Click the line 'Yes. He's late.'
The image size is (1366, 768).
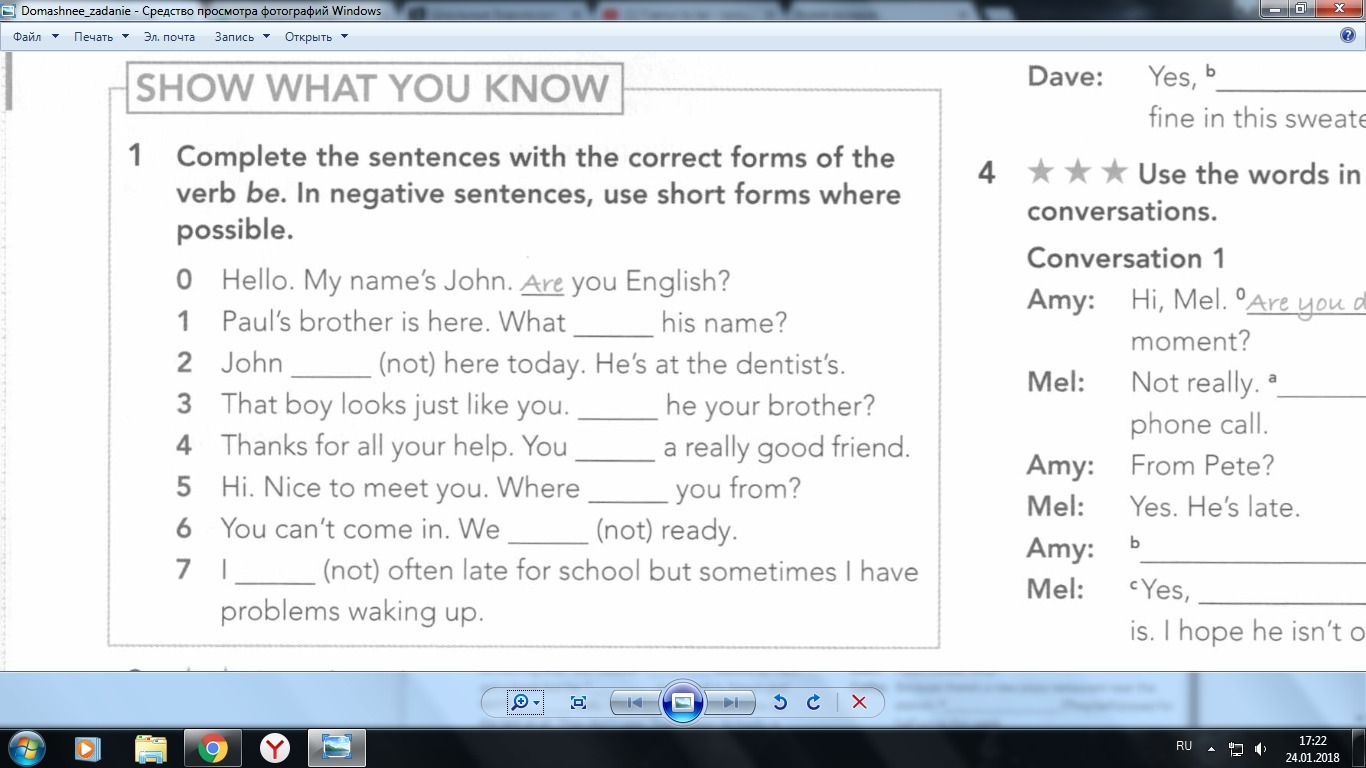point(1215,506)
